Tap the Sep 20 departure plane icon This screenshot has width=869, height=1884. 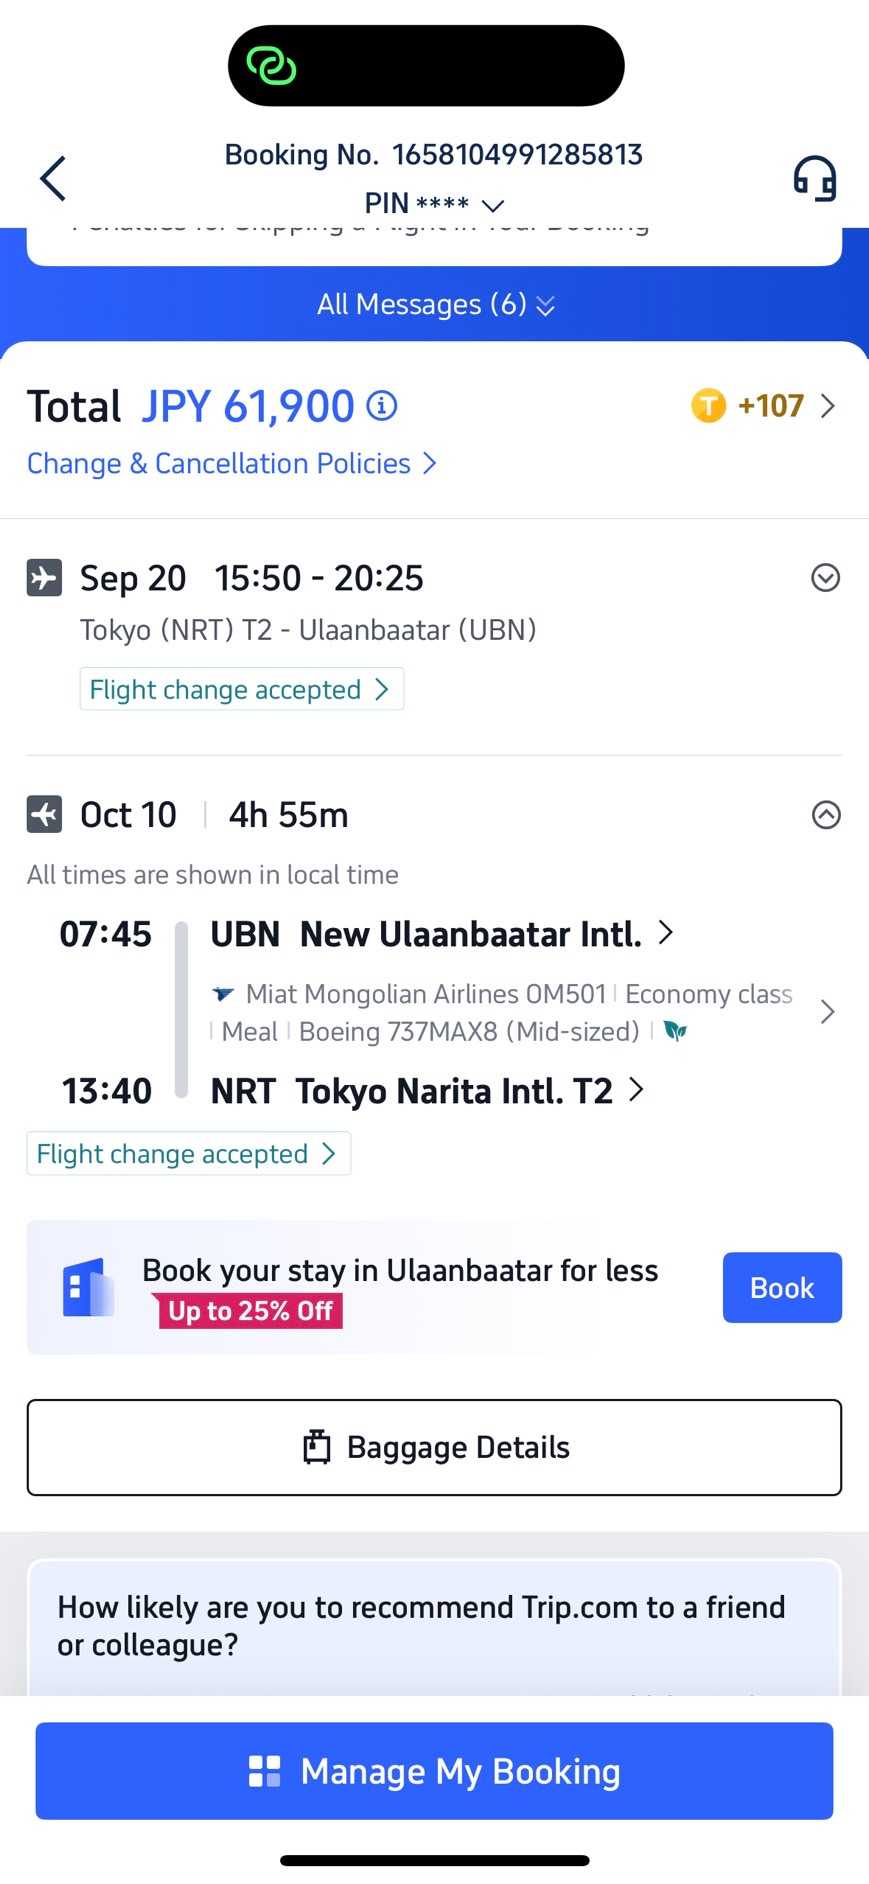click(44, 578)
